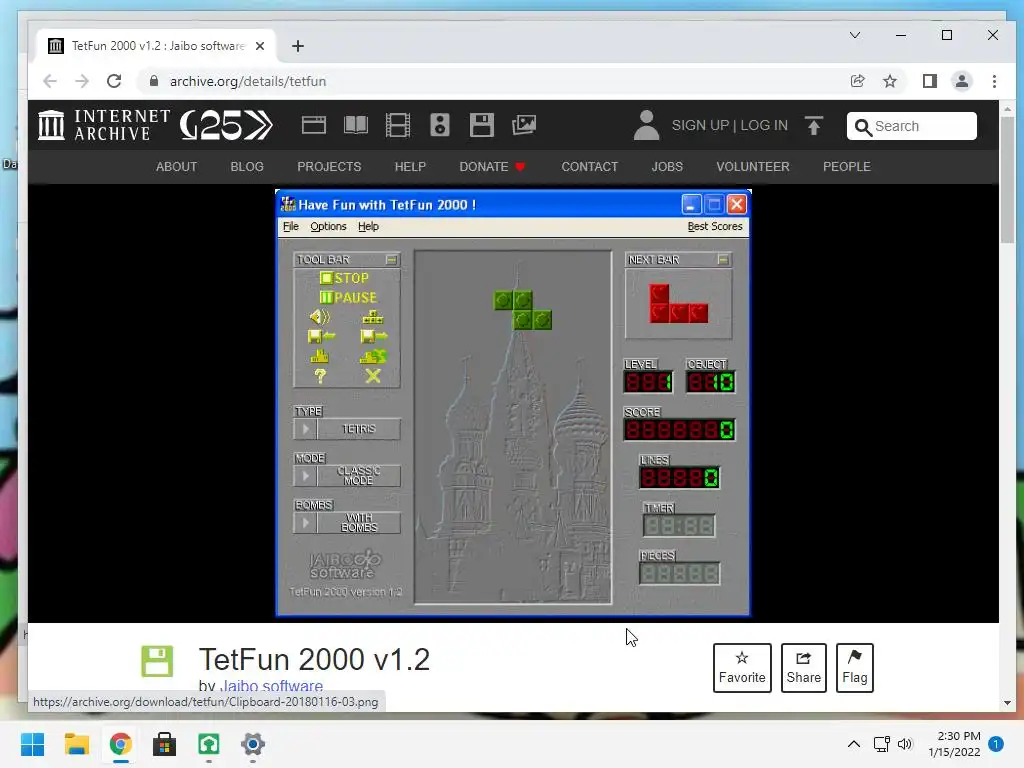Open Best Scores in TetFun menu bar

point(714,227)
